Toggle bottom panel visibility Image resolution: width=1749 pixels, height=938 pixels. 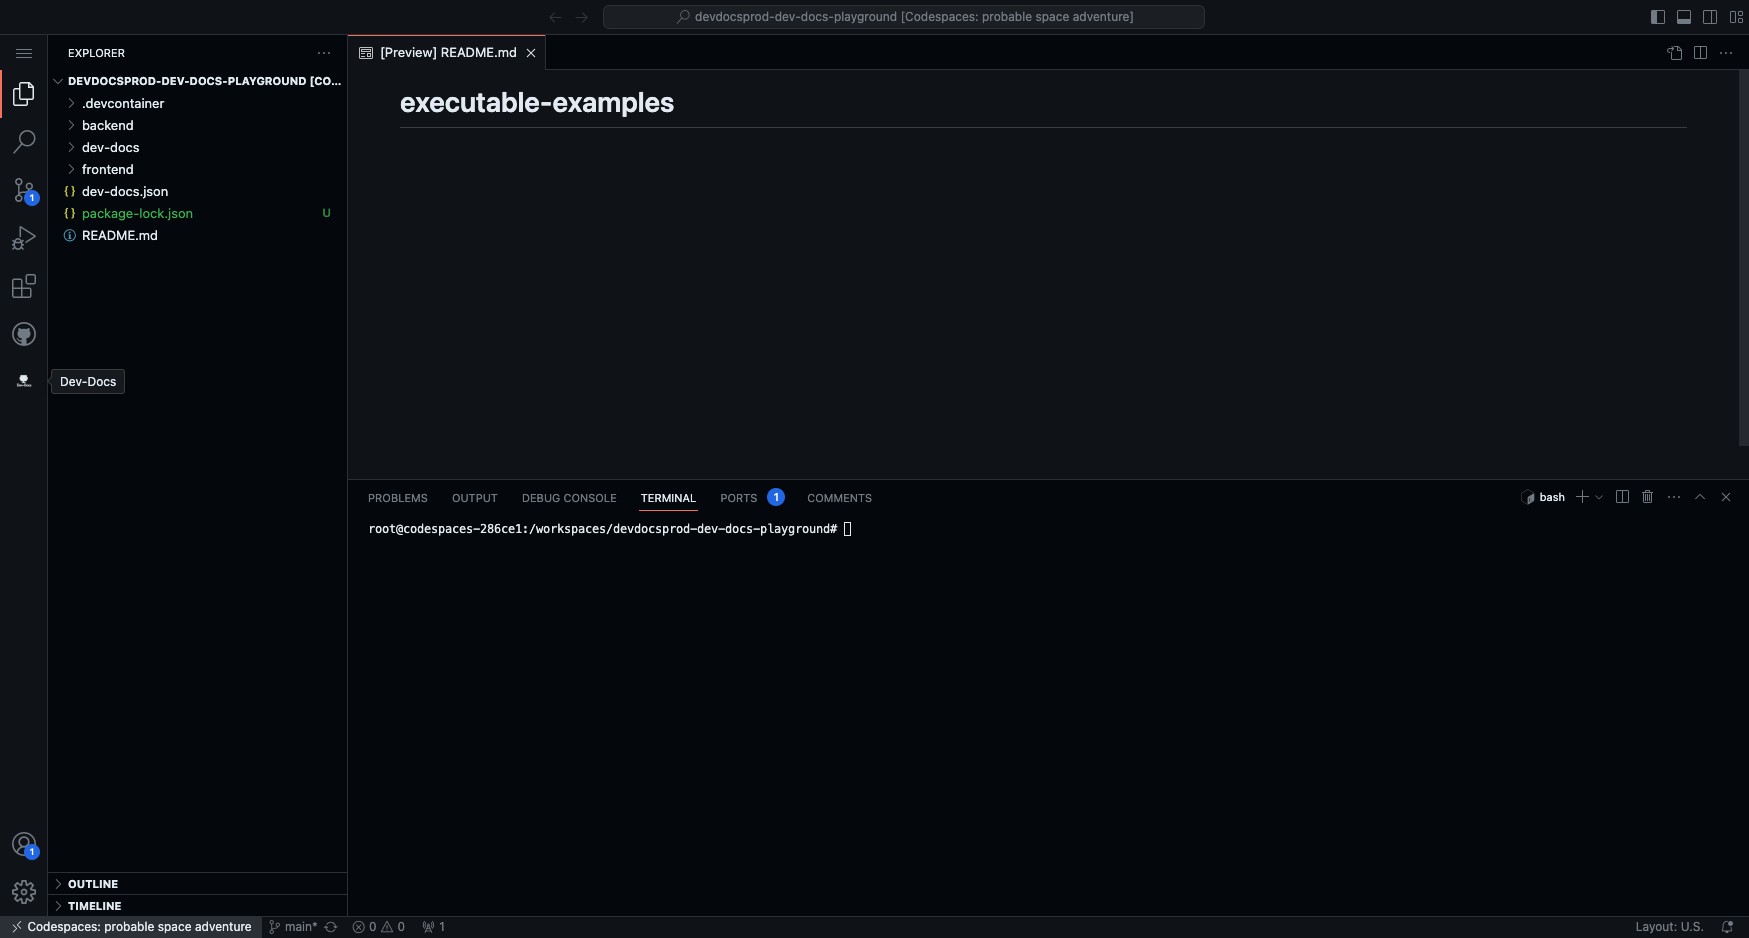point(1684,17)
